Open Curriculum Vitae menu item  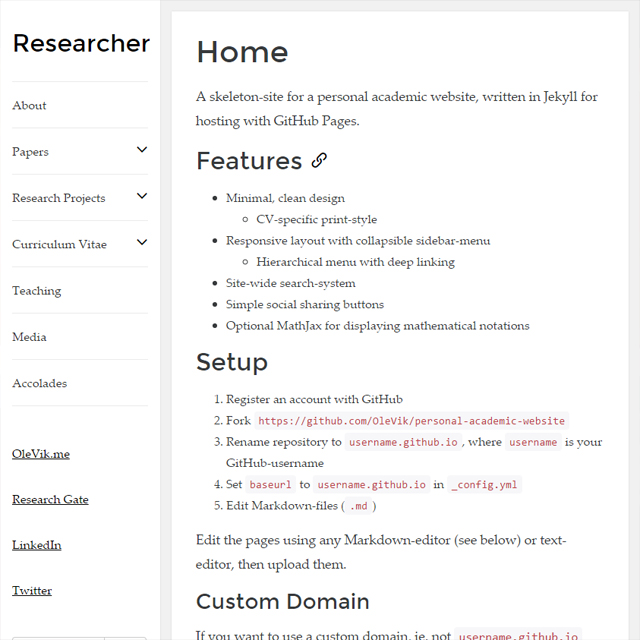(x=60, y=244)
